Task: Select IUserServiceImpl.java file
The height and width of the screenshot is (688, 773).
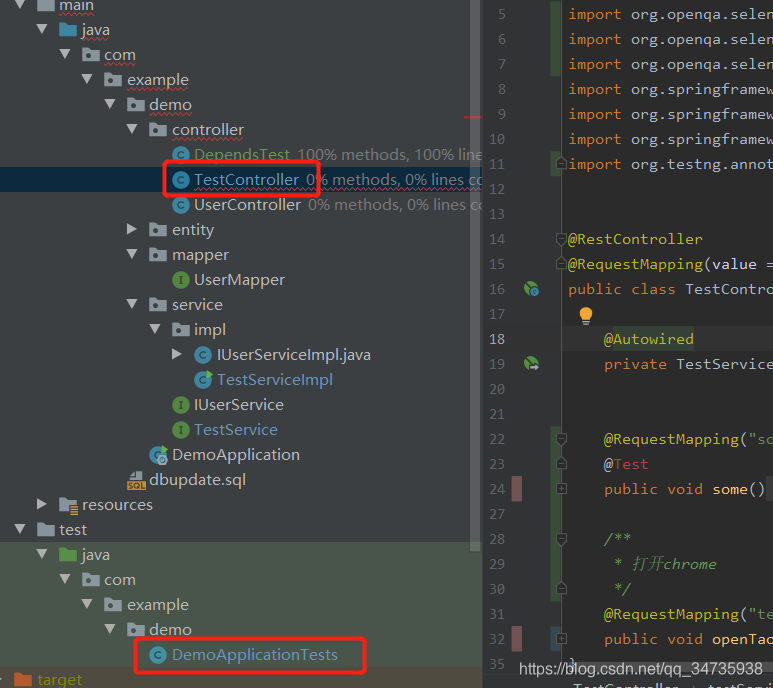Action: click(x=294, y=355)
